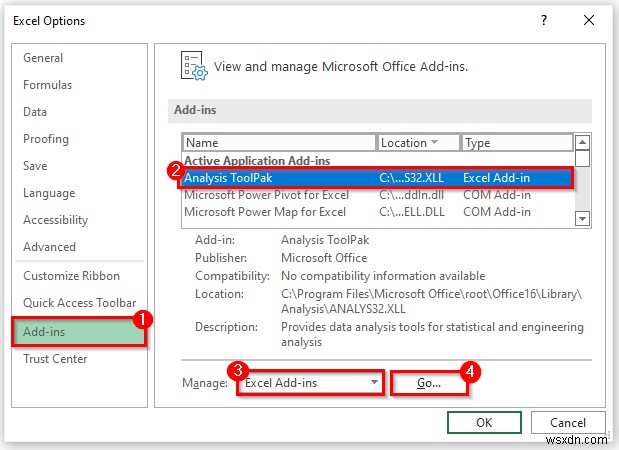This screenshot has height=450, width=619.
Task: Click the add-ins list scroll down arrow
Action: point(583,218)
